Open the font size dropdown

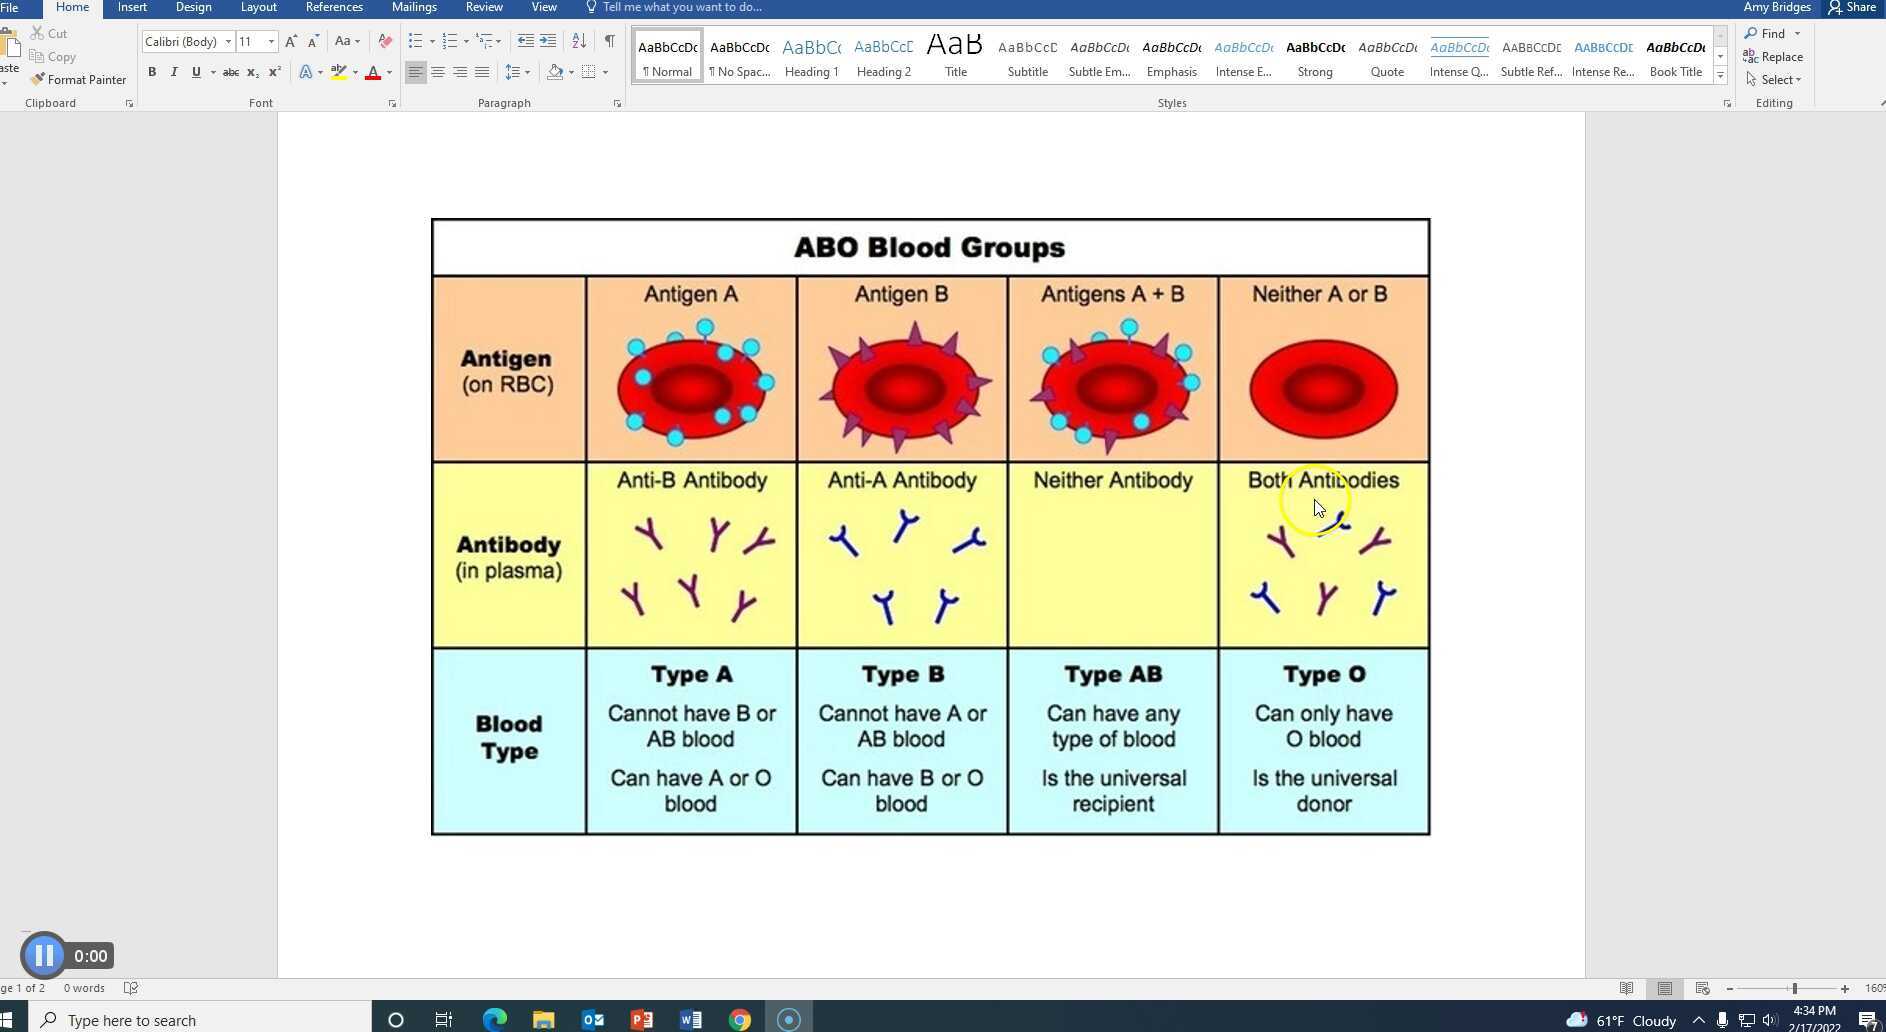[269, 41]
